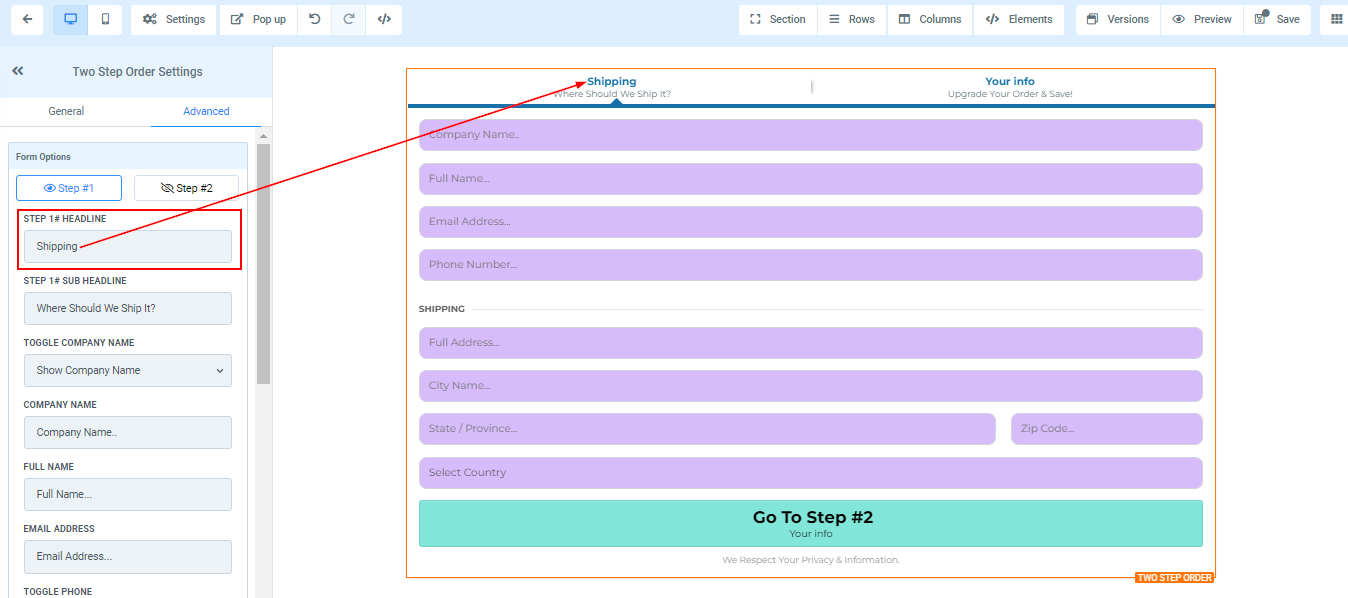
Task: Click the undo icon
Action: pyautogui.click(x=314, y=19)
